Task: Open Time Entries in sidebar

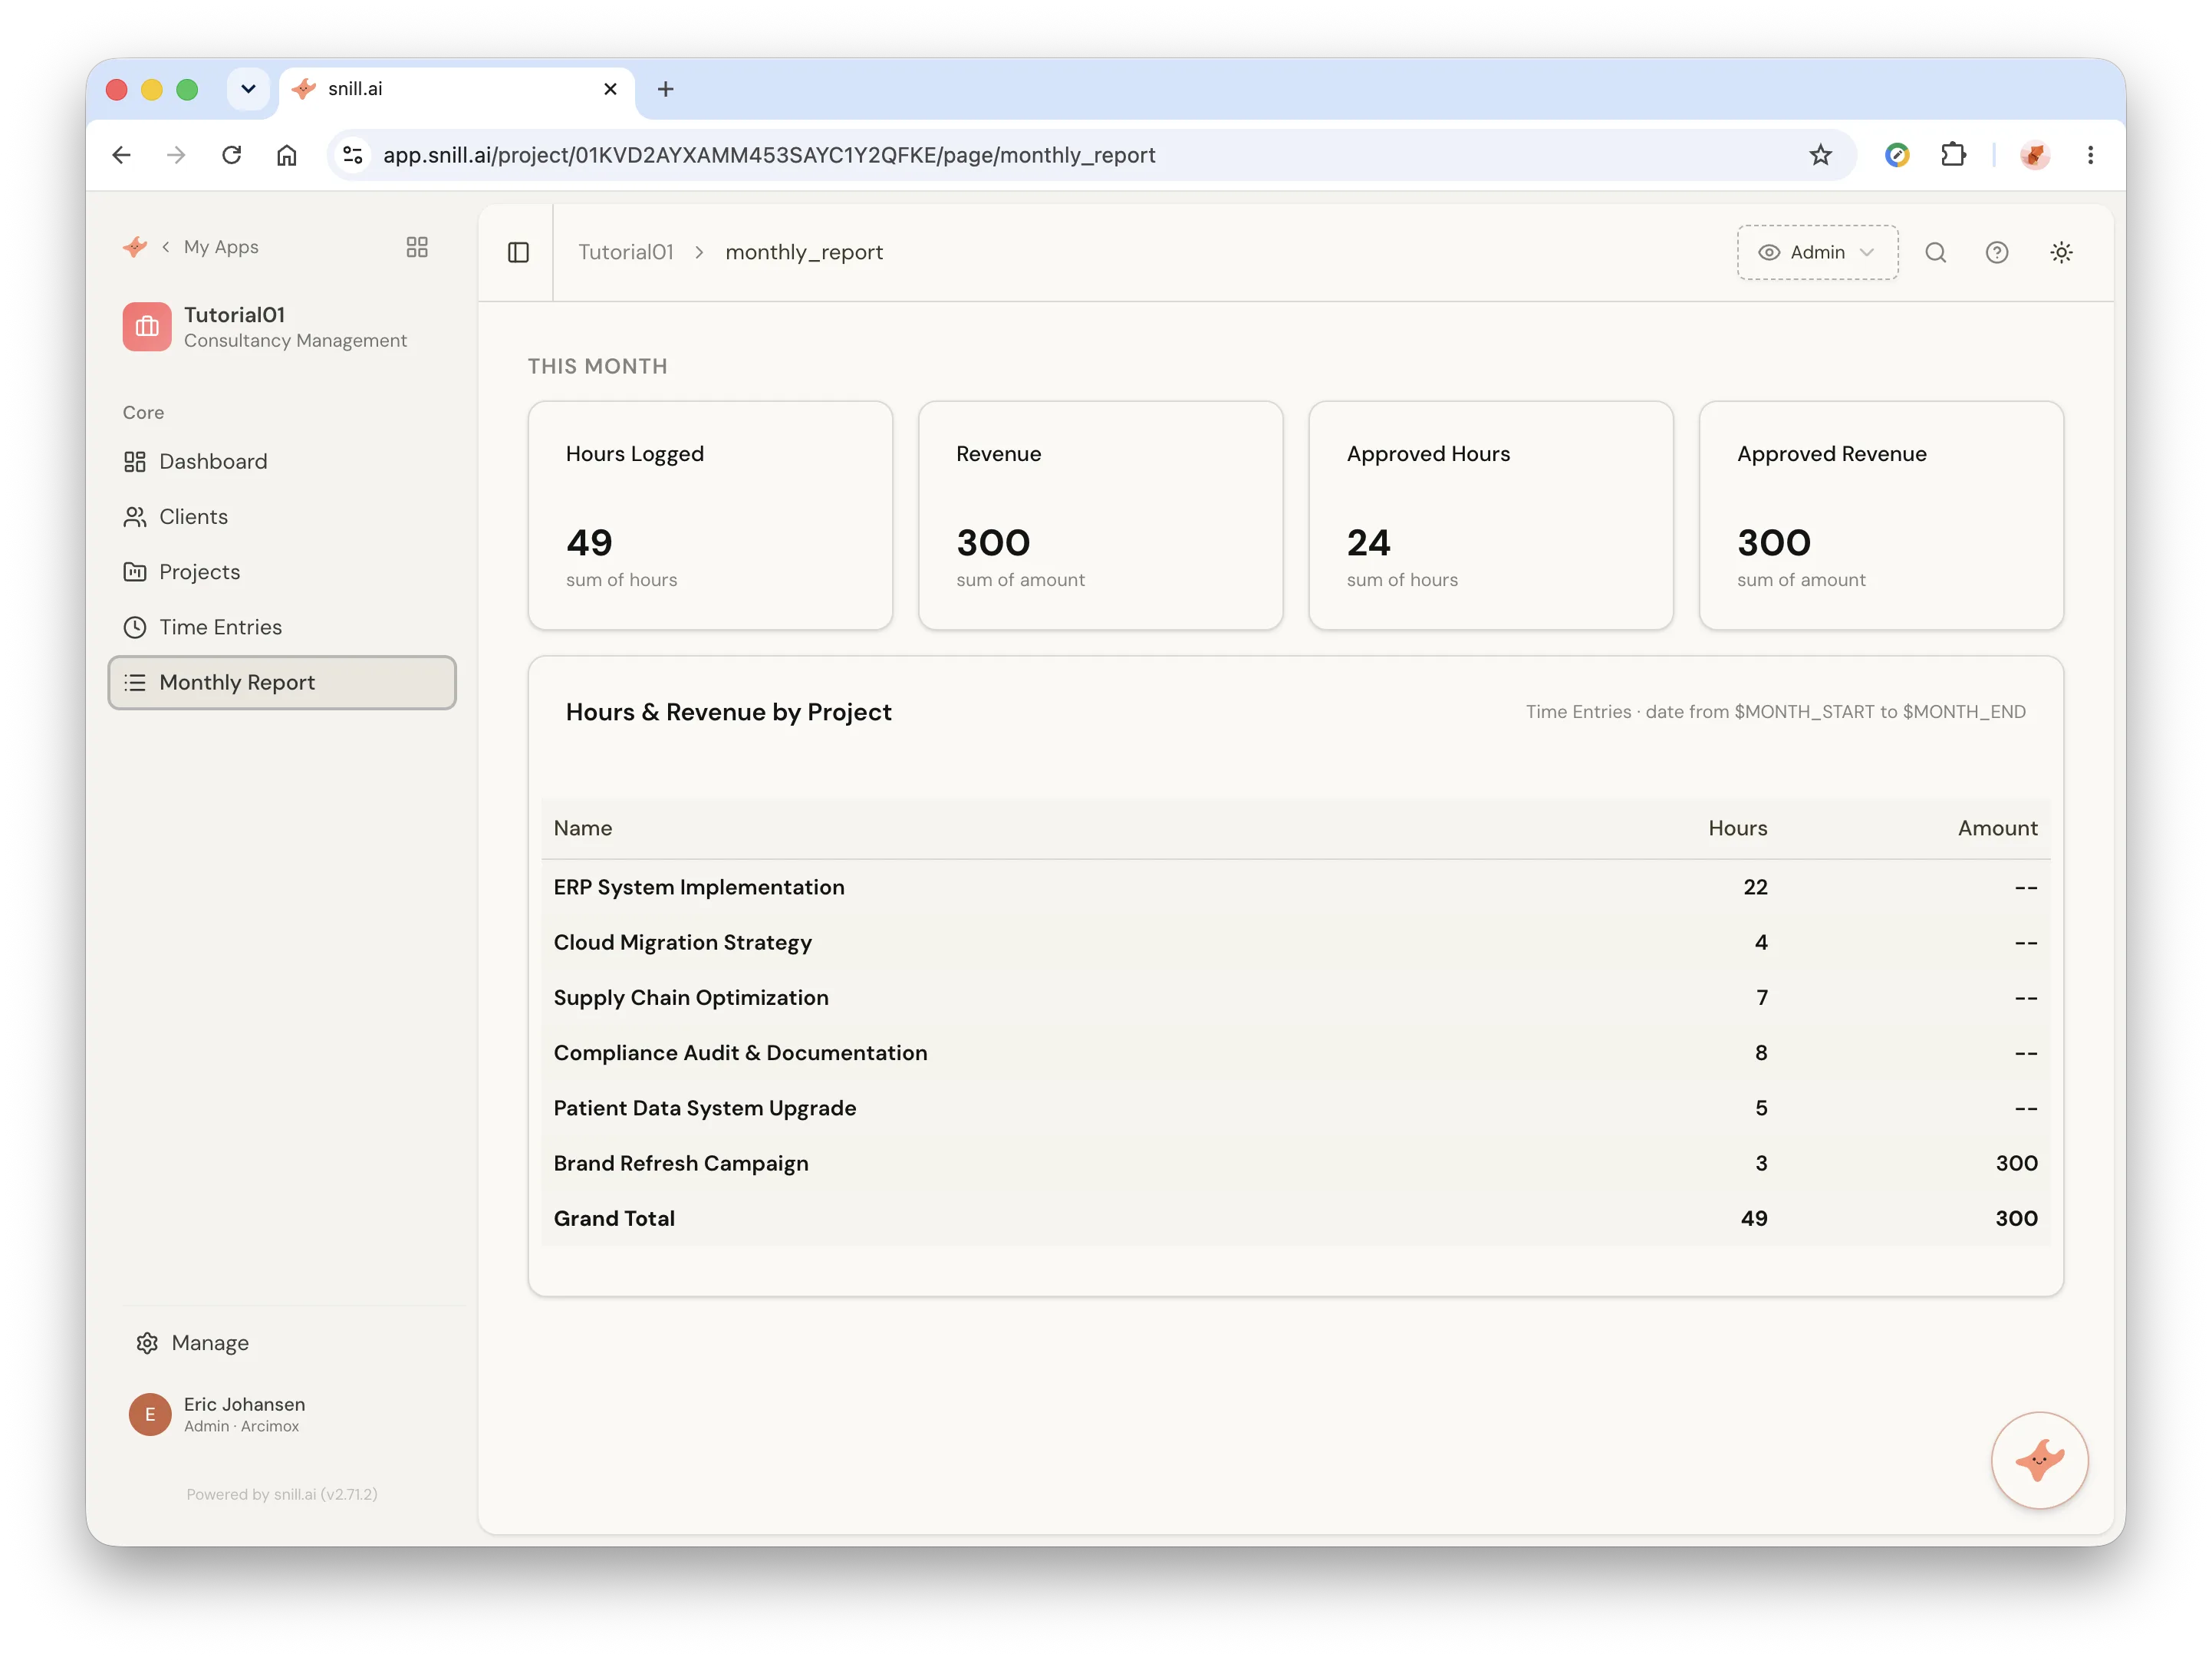Action: pyautogui.click(x=282, y=627)
